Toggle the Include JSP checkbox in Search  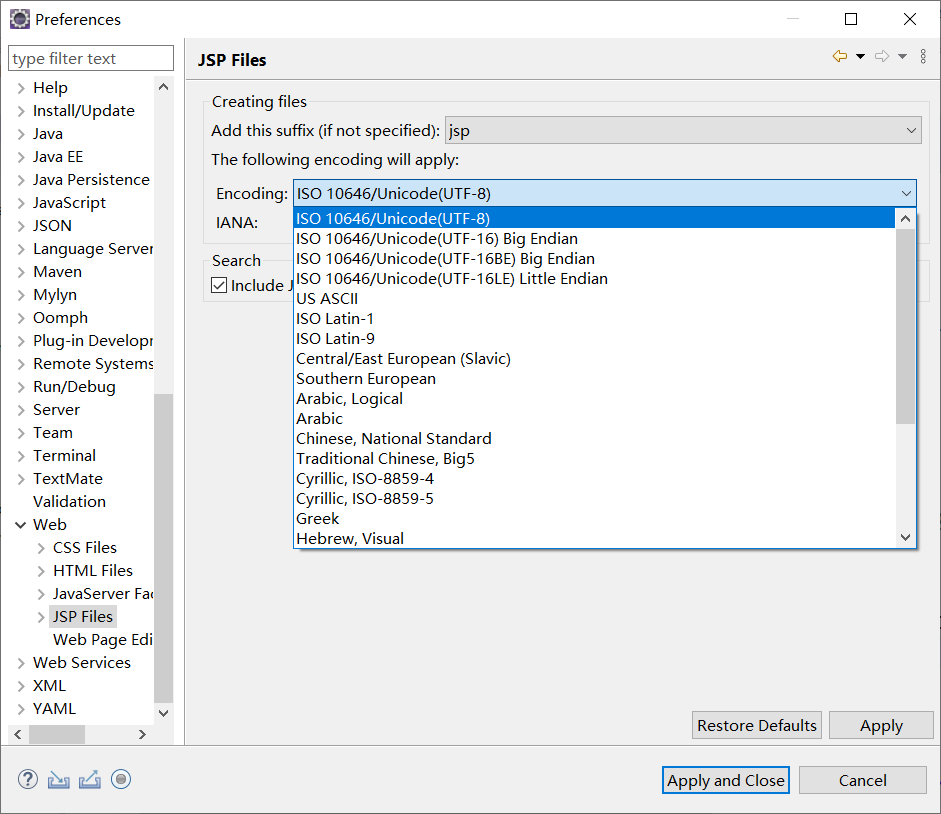[x=219, y=285]
